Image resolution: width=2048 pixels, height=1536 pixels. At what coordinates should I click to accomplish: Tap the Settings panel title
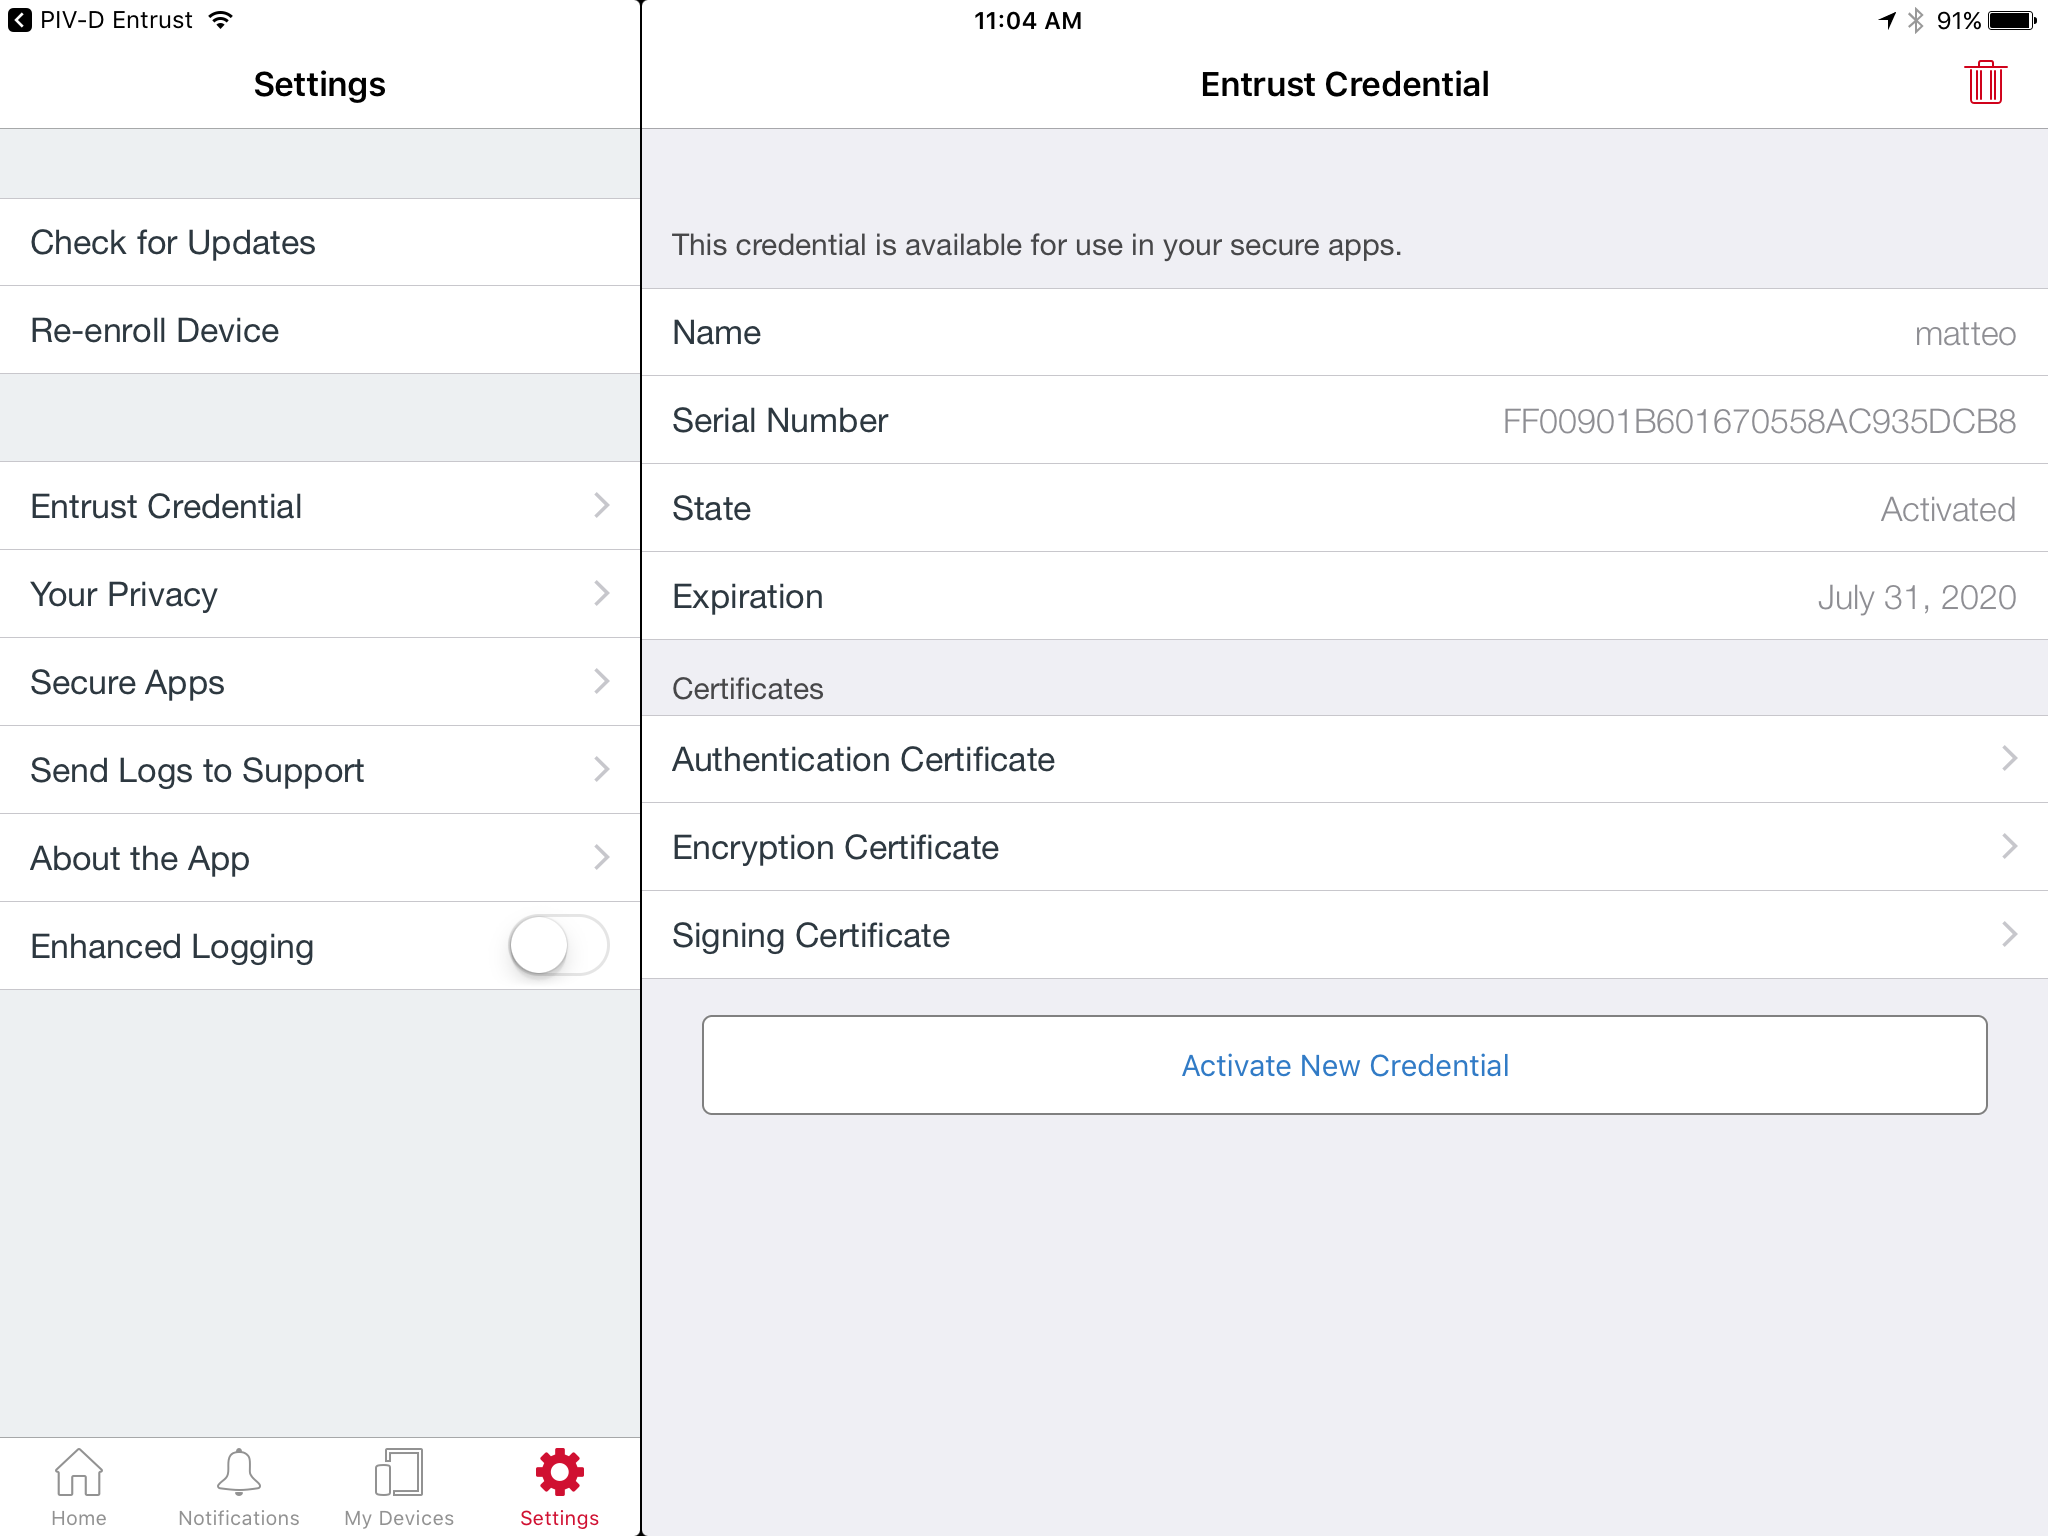click(319, 84)
